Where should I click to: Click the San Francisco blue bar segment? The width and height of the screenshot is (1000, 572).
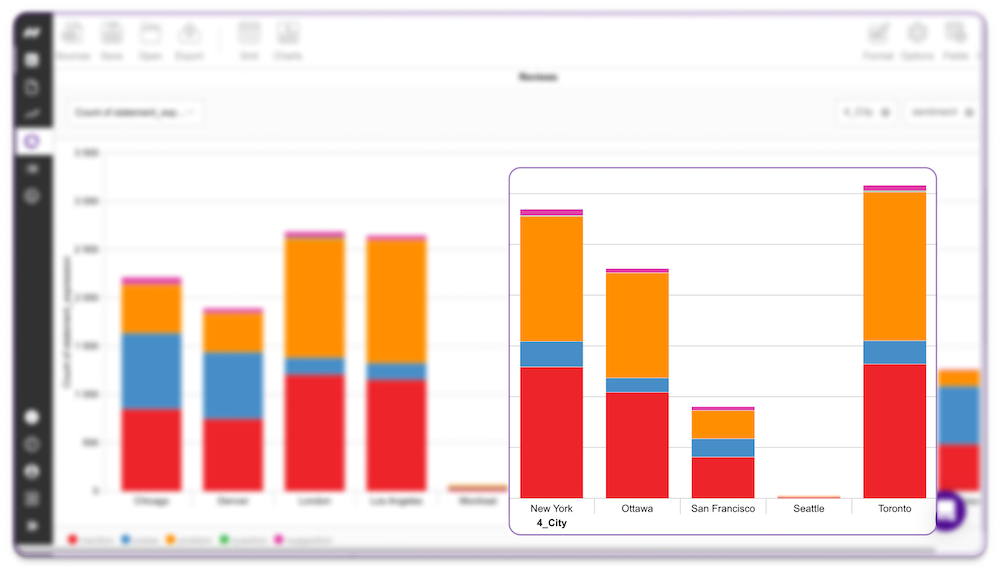click(723, 448)
